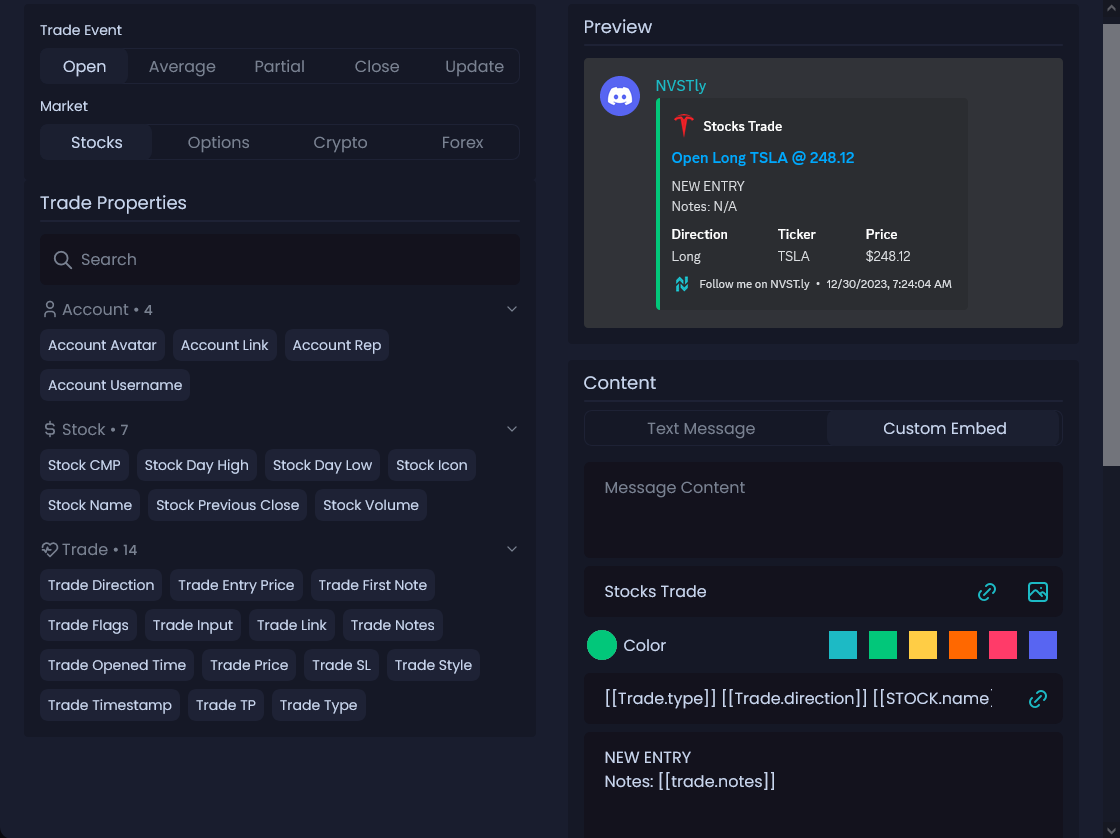Collapse the Account properties section
The image size is (1120, 838).
[x=511, y=309]
